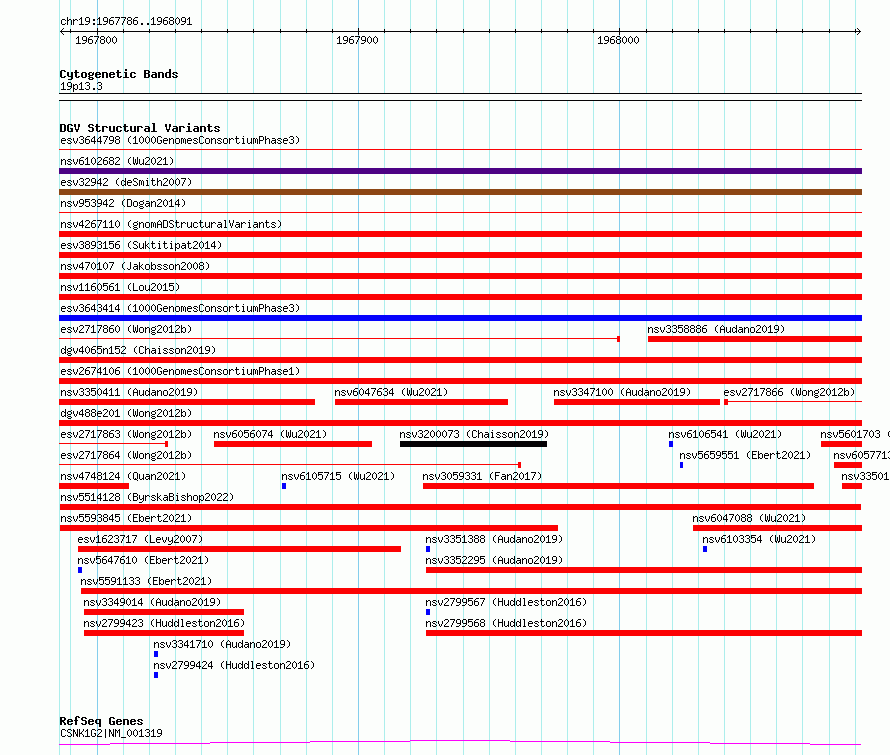The height and width of the screenshot is (755, 890).
Task: Click the Cytogenetic Bands track title
Action: 119,74
